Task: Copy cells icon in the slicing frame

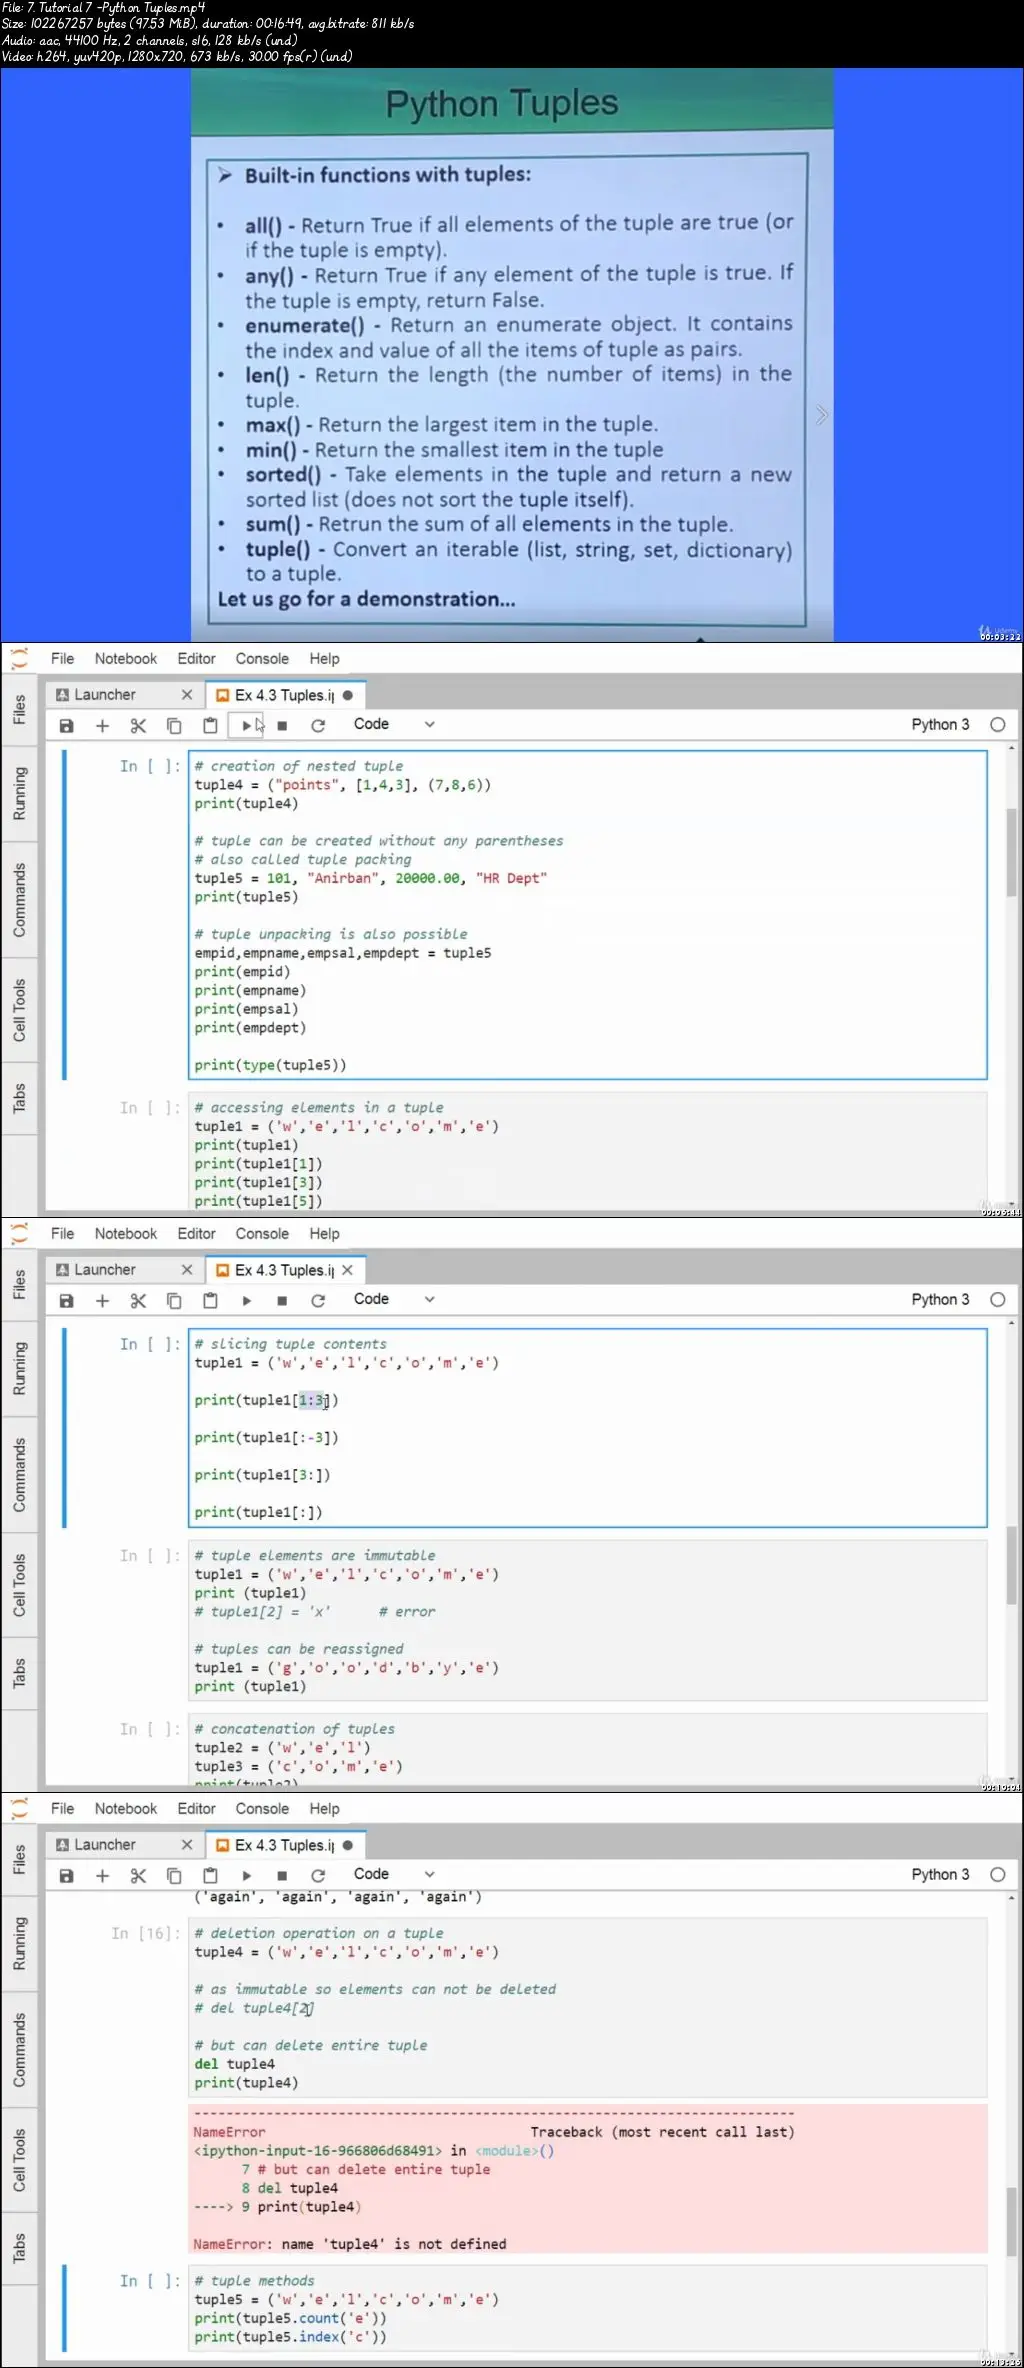Action: coord(174,1301)
